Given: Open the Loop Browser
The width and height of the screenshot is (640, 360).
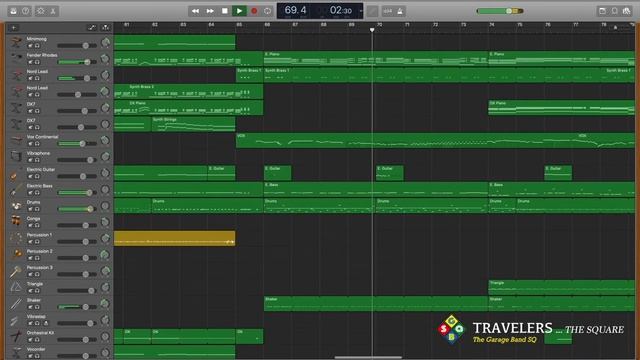Looking at the screenshot, I should (x=615, y=11).
